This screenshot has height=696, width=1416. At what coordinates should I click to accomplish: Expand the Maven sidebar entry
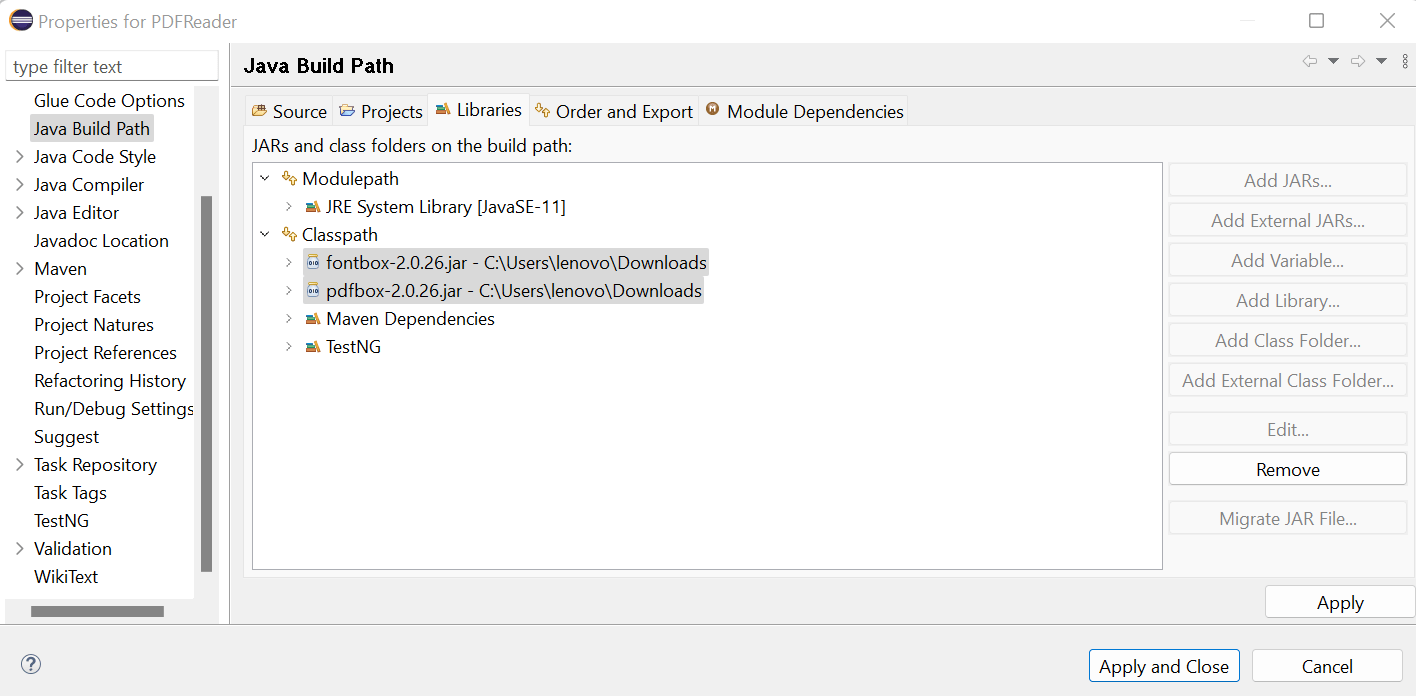[x=18, y=268]
